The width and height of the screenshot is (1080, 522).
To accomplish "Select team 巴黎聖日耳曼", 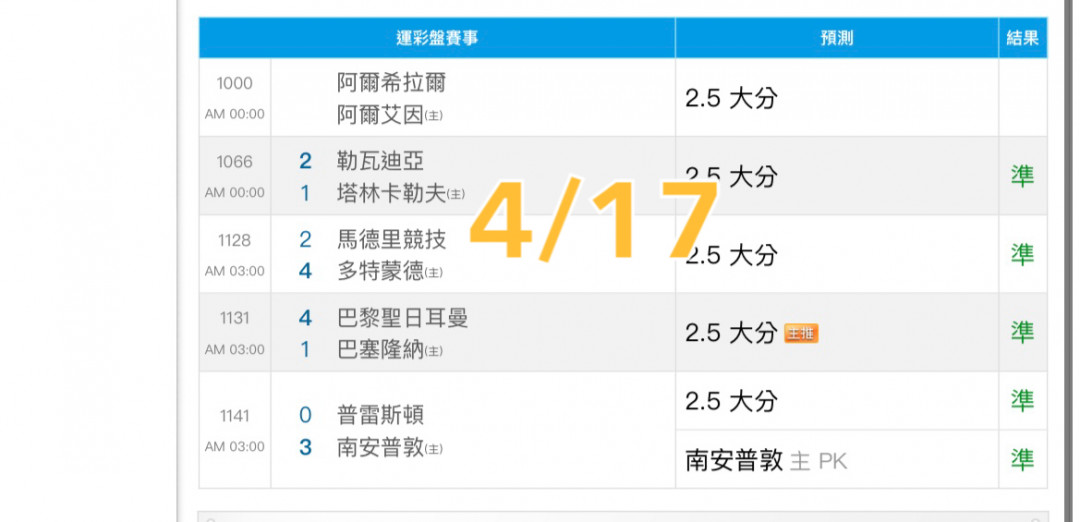I will [402, 317].
